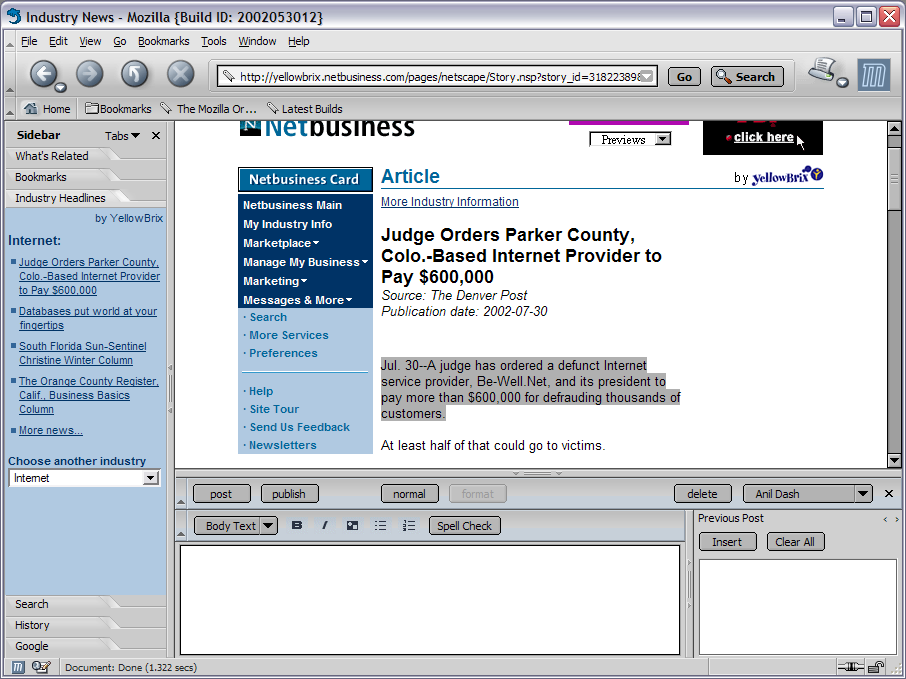Click the click here ad link
This screenshot has height=679, width=906.
click(763, 137)
